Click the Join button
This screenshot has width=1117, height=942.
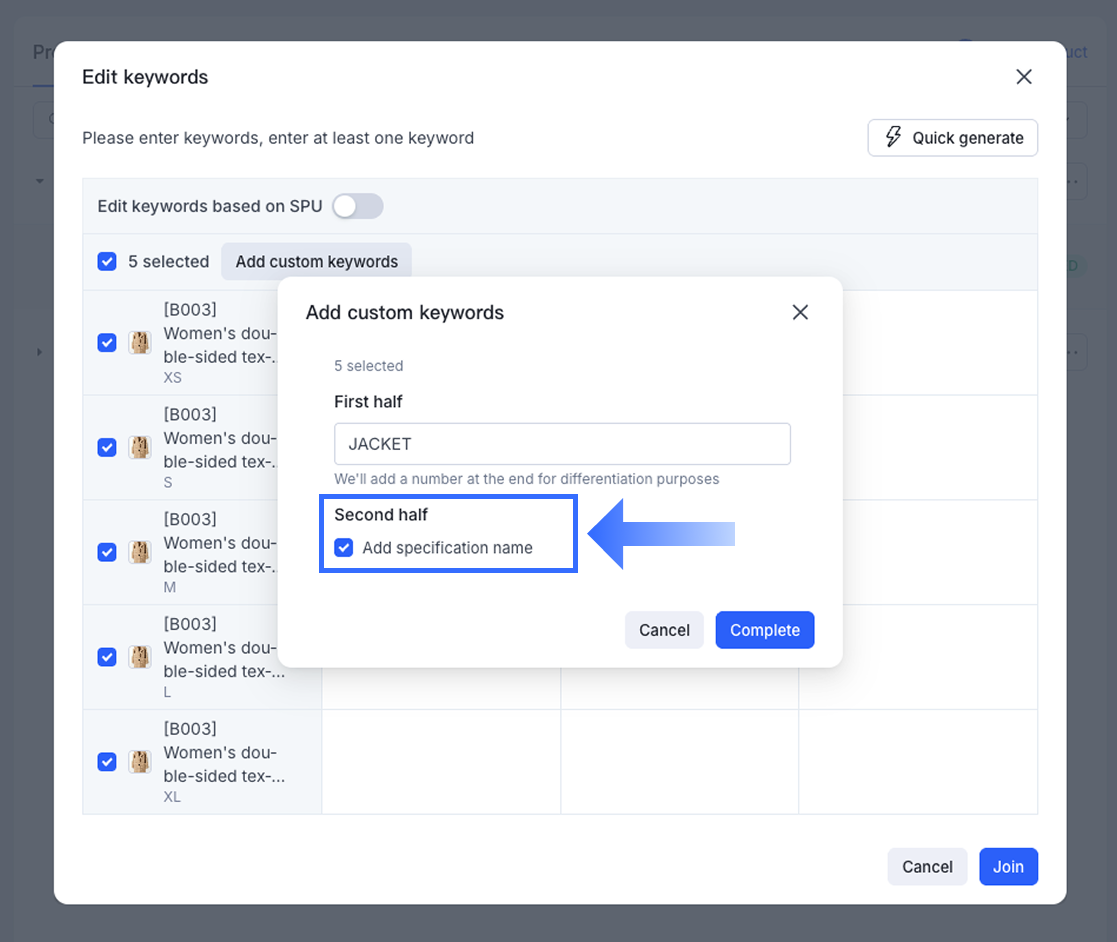(1008, 867)
